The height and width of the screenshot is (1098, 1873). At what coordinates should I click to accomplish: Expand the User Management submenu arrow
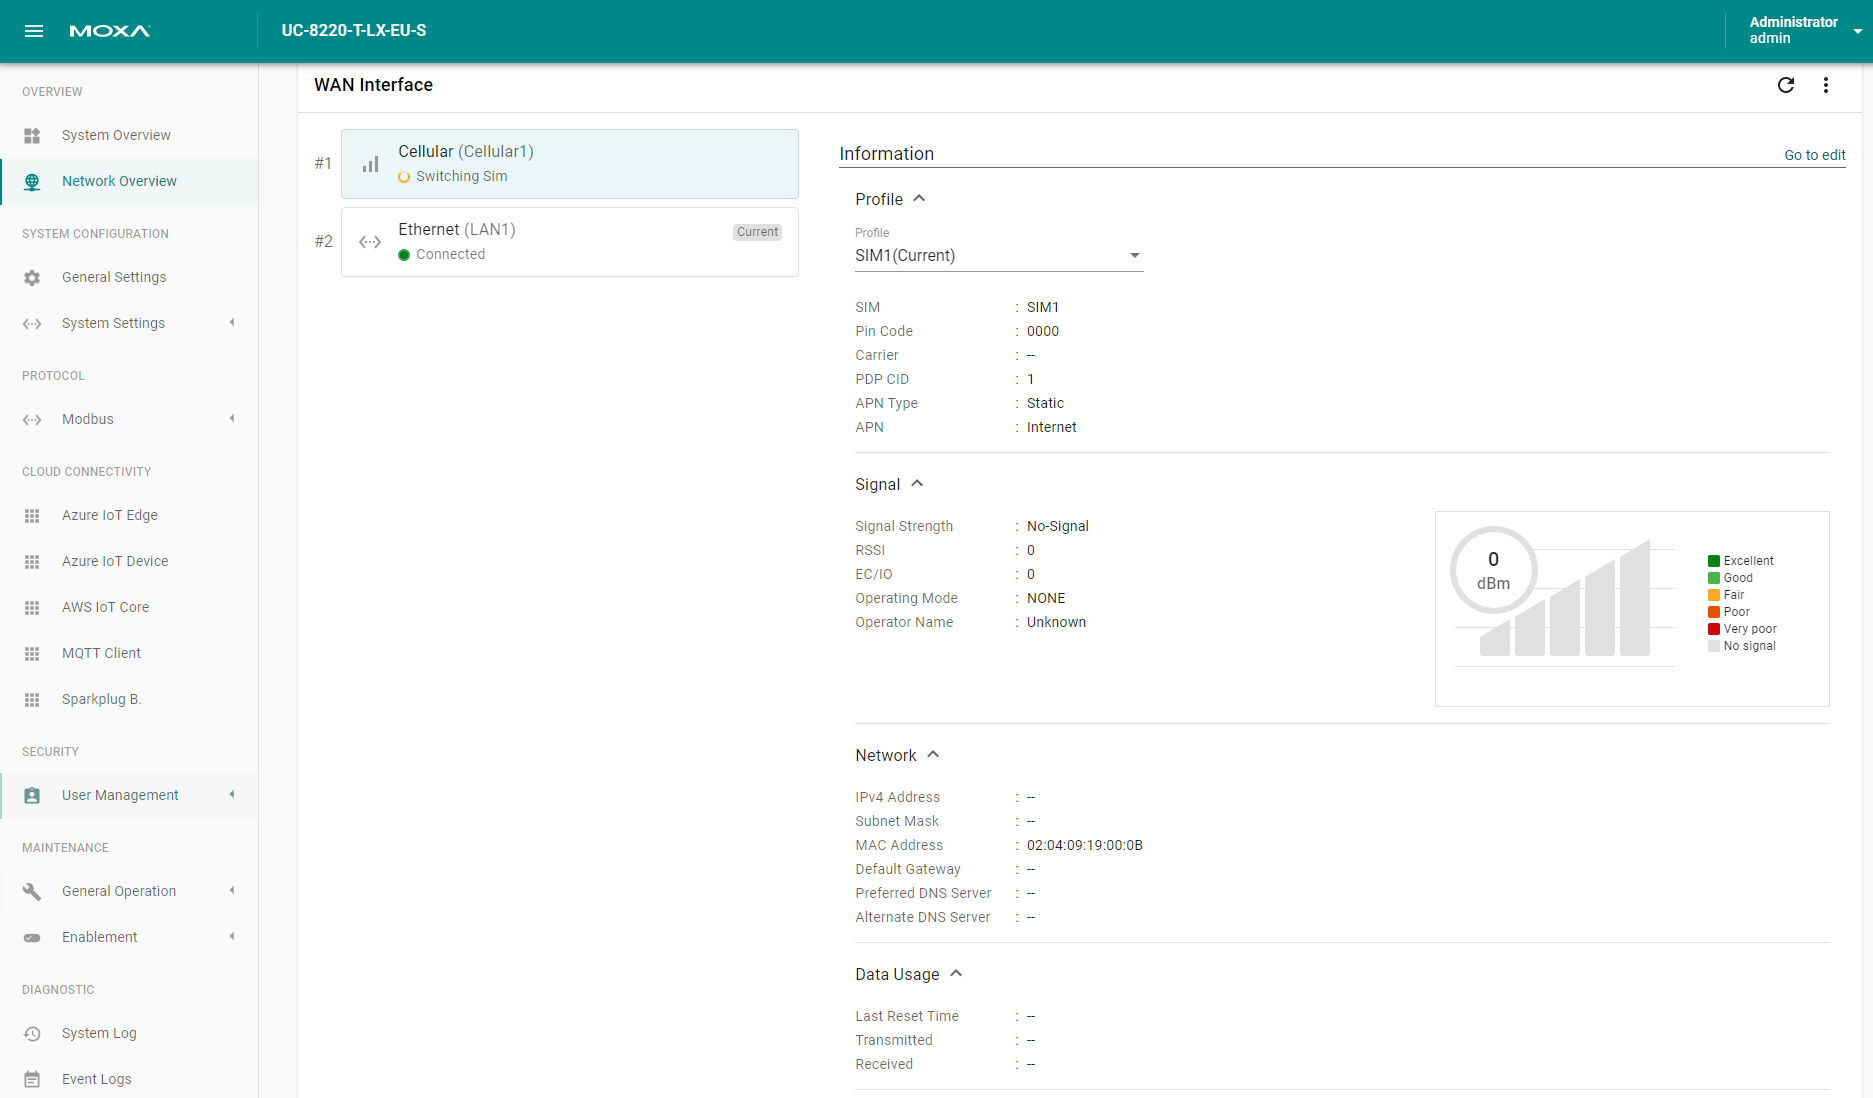(x=232, y=794)
